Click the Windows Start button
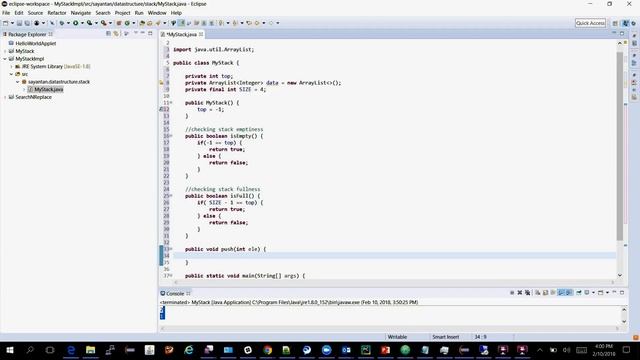The image size is (640, 360). coord(10,350)
